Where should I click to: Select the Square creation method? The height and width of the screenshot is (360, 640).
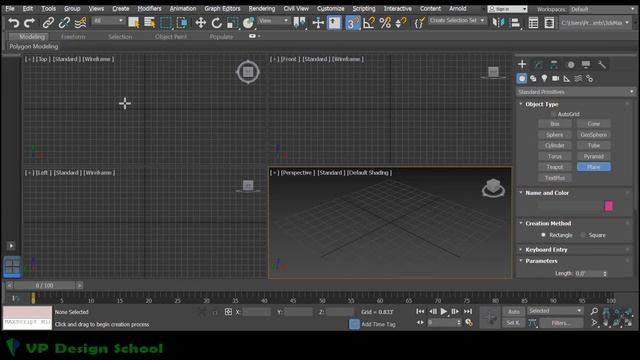pyautogui.click(x=583, y=235)
